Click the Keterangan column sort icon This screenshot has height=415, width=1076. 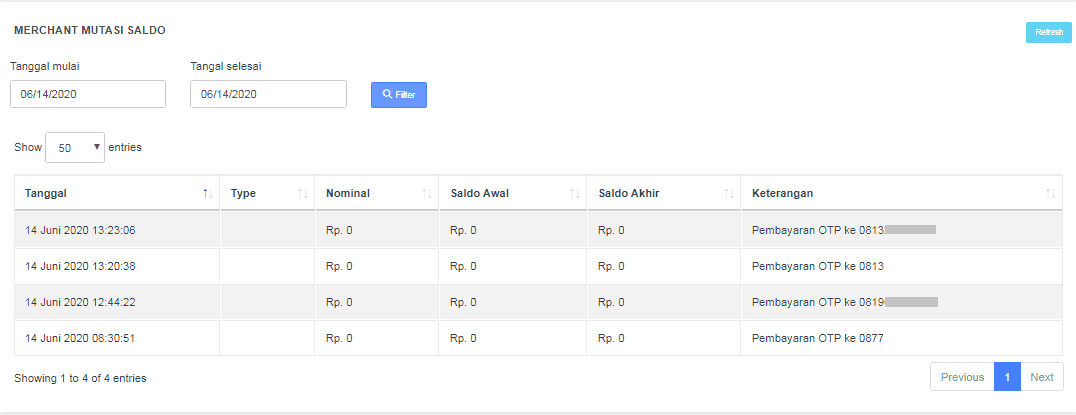click(x=1050, y=193)
